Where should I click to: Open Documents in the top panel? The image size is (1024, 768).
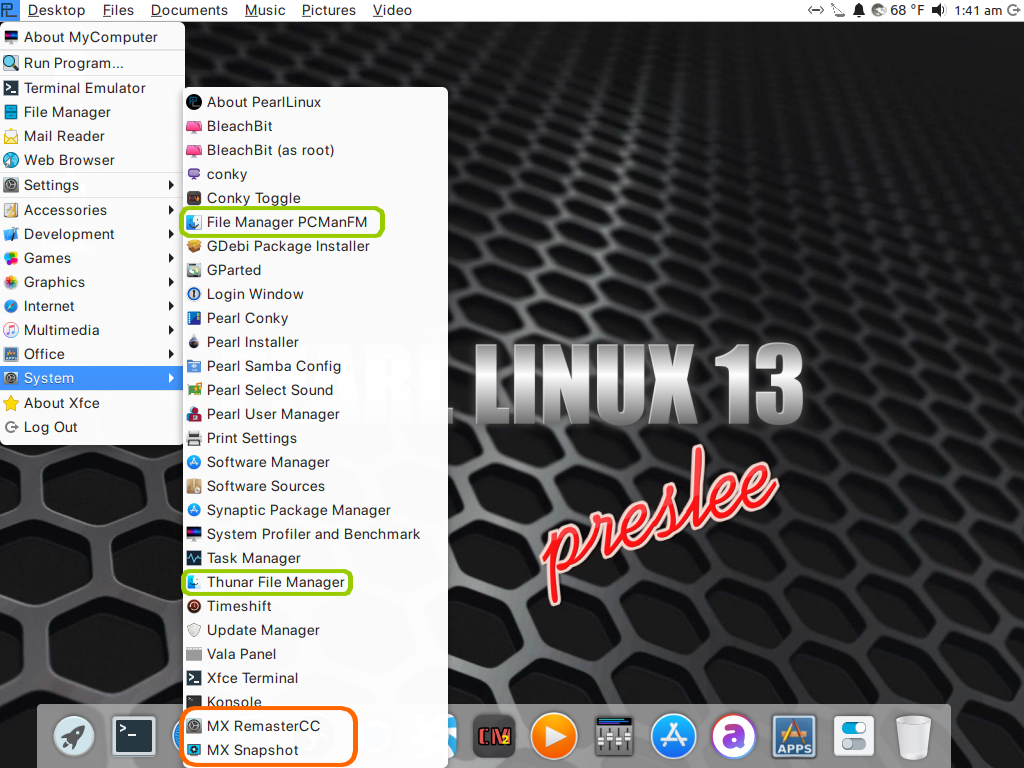pos(189,10)
